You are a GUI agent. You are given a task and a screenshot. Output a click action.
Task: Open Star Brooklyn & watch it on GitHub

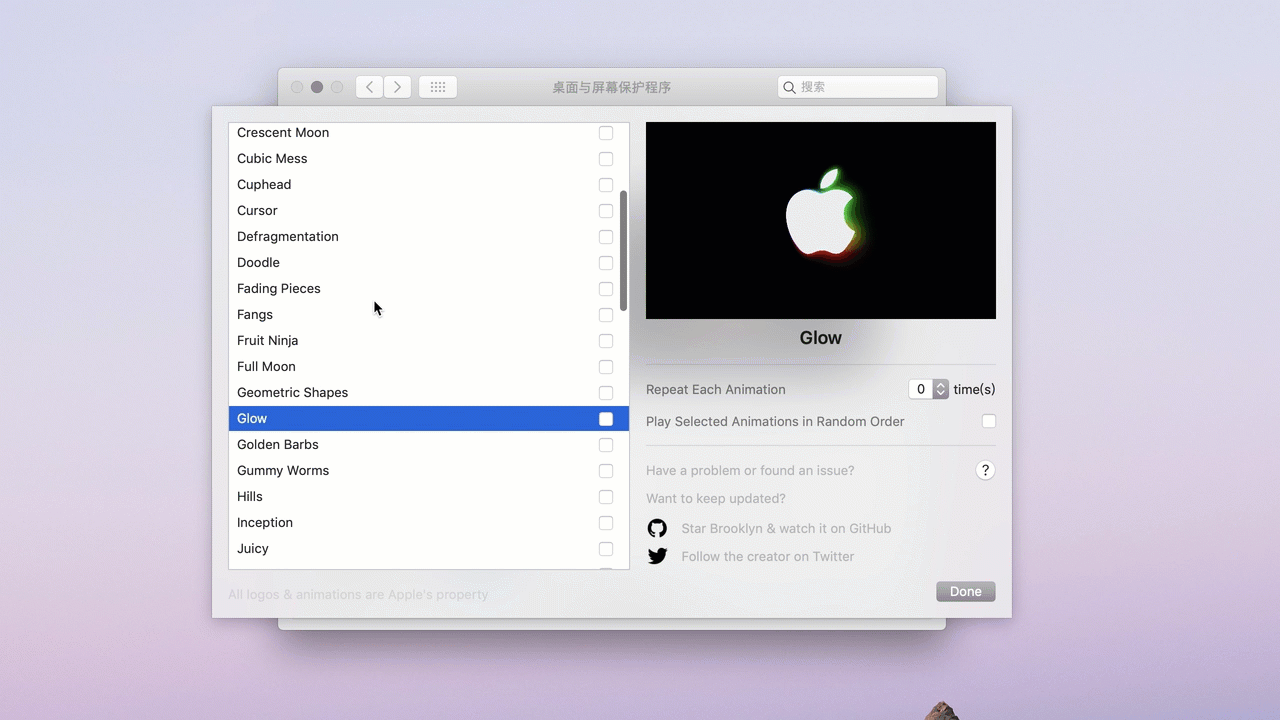point(786,528)
